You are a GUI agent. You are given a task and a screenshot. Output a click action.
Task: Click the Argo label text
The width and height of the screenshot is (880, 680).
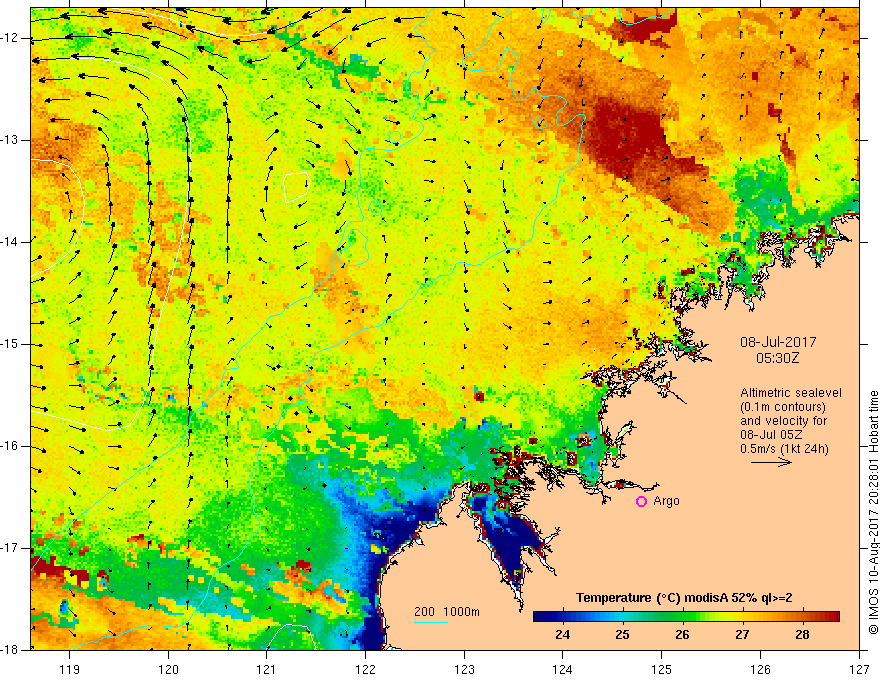point(666,501)
